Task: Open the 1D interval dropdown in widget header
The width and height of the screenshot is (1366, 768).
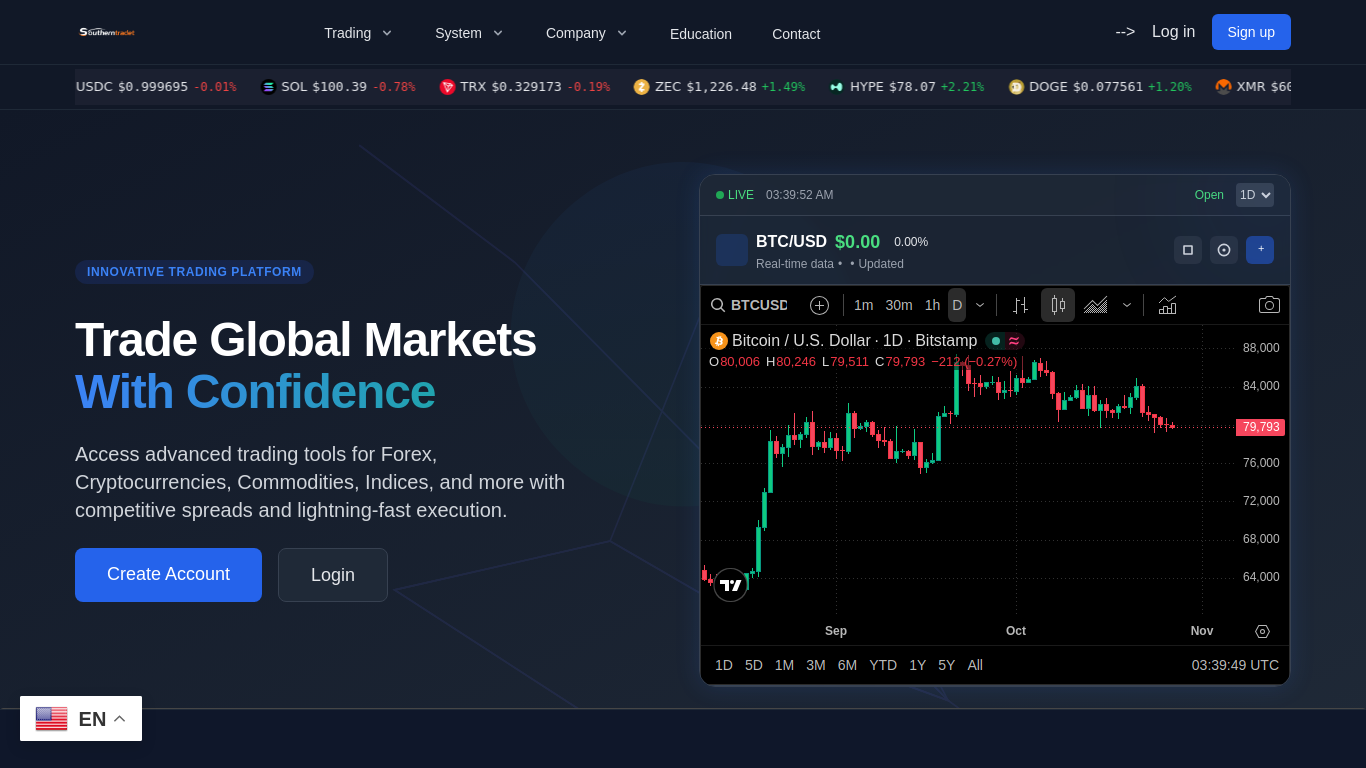Action: [1255, 195]
